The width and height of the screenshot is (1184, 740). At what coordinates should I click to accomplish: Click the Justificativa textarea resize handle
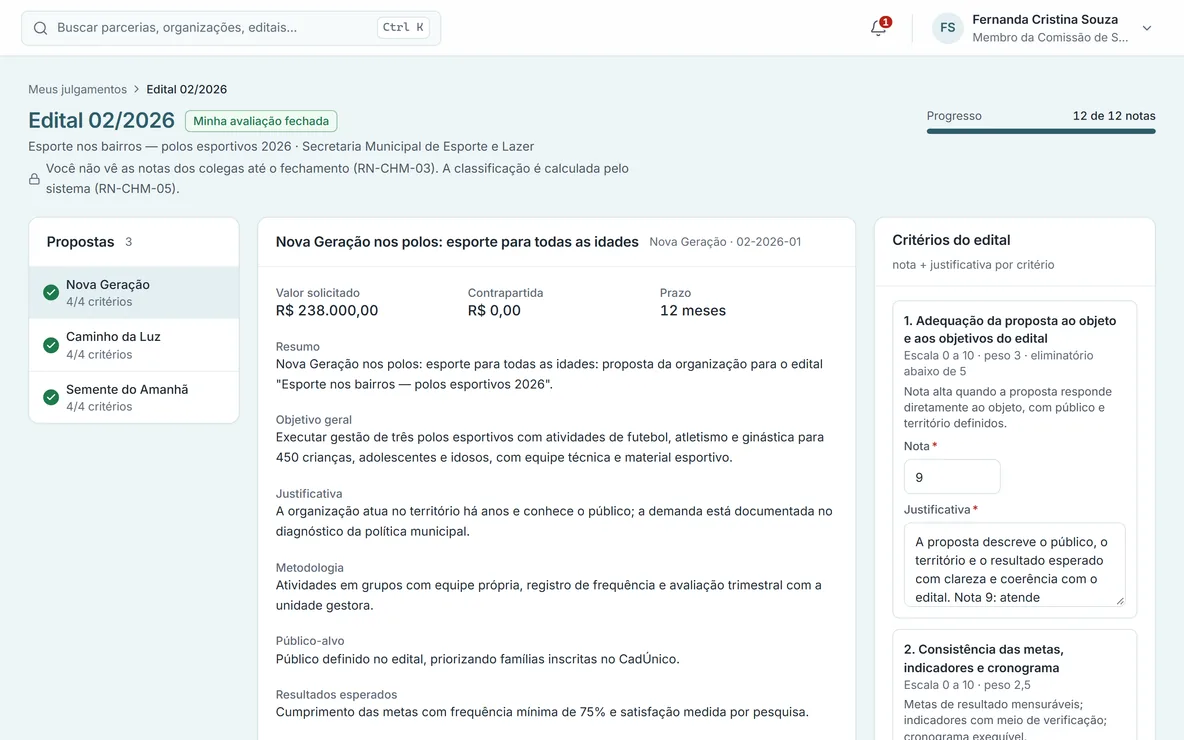point(1119,600)
